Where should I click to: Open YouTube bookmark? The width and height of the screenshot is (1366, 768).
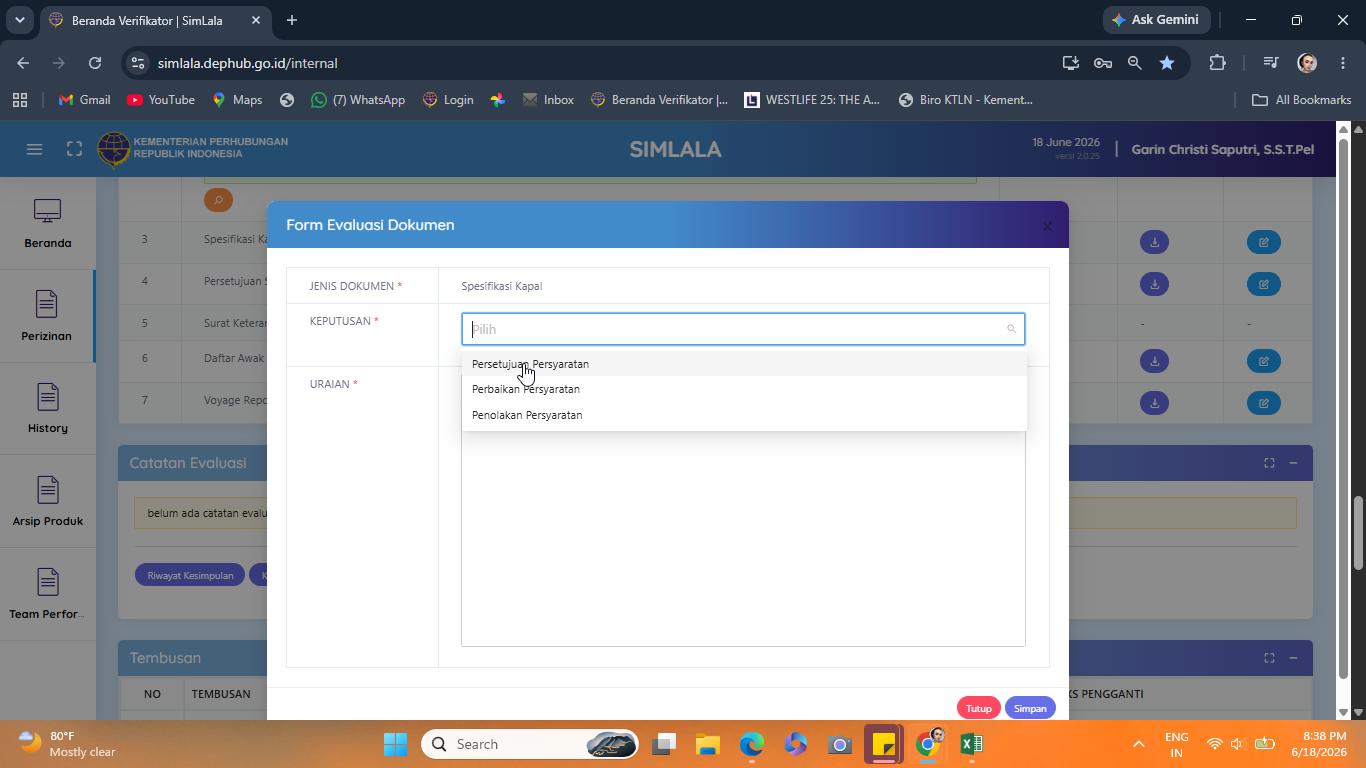[x=161, y=100]
